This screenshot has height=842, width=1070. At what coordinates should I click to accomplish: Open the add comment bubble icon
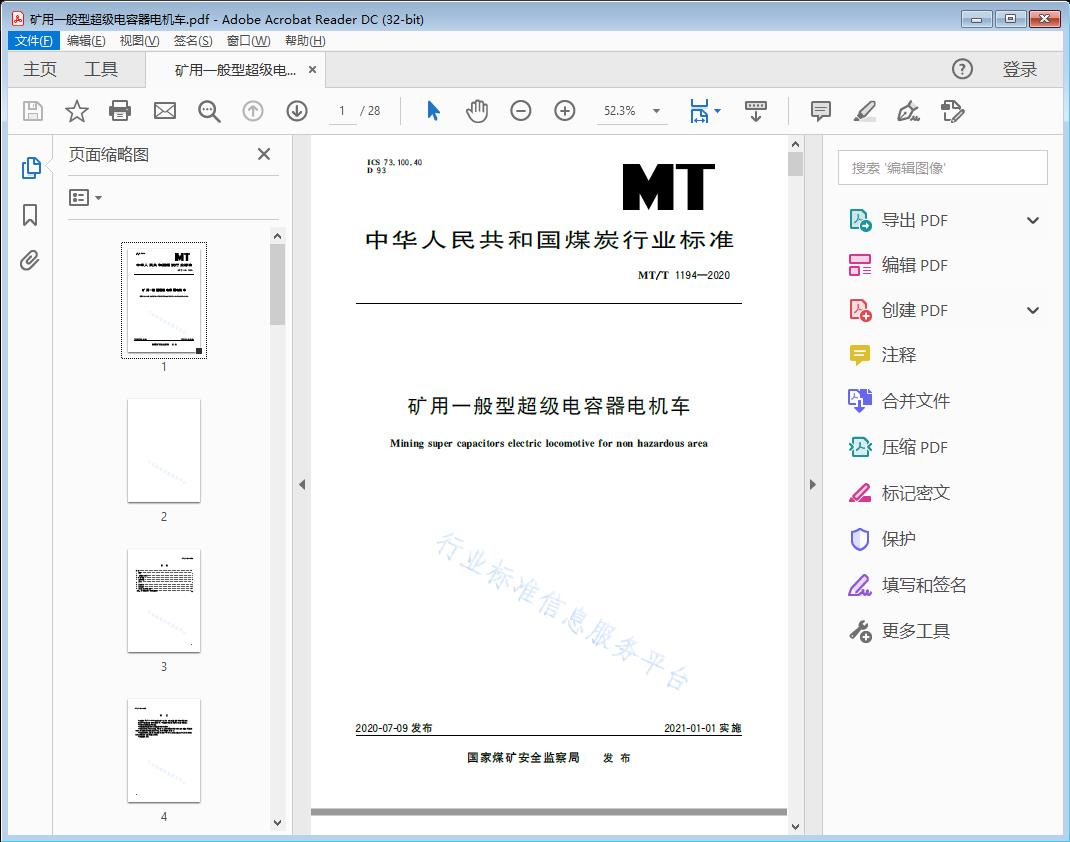(x=820, y=111)
